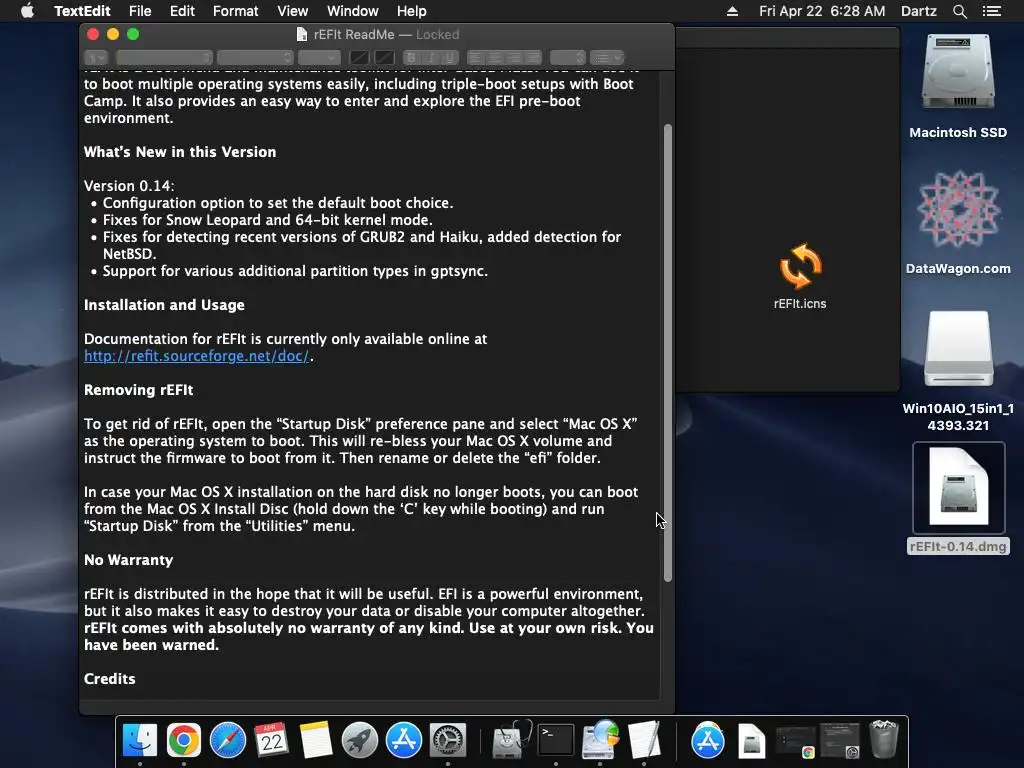Image resolution: width=1024 pixels, height=768 pixels.
Task: Toggle underline formatting in TextEdit toolbar
Action: point(449,57)
